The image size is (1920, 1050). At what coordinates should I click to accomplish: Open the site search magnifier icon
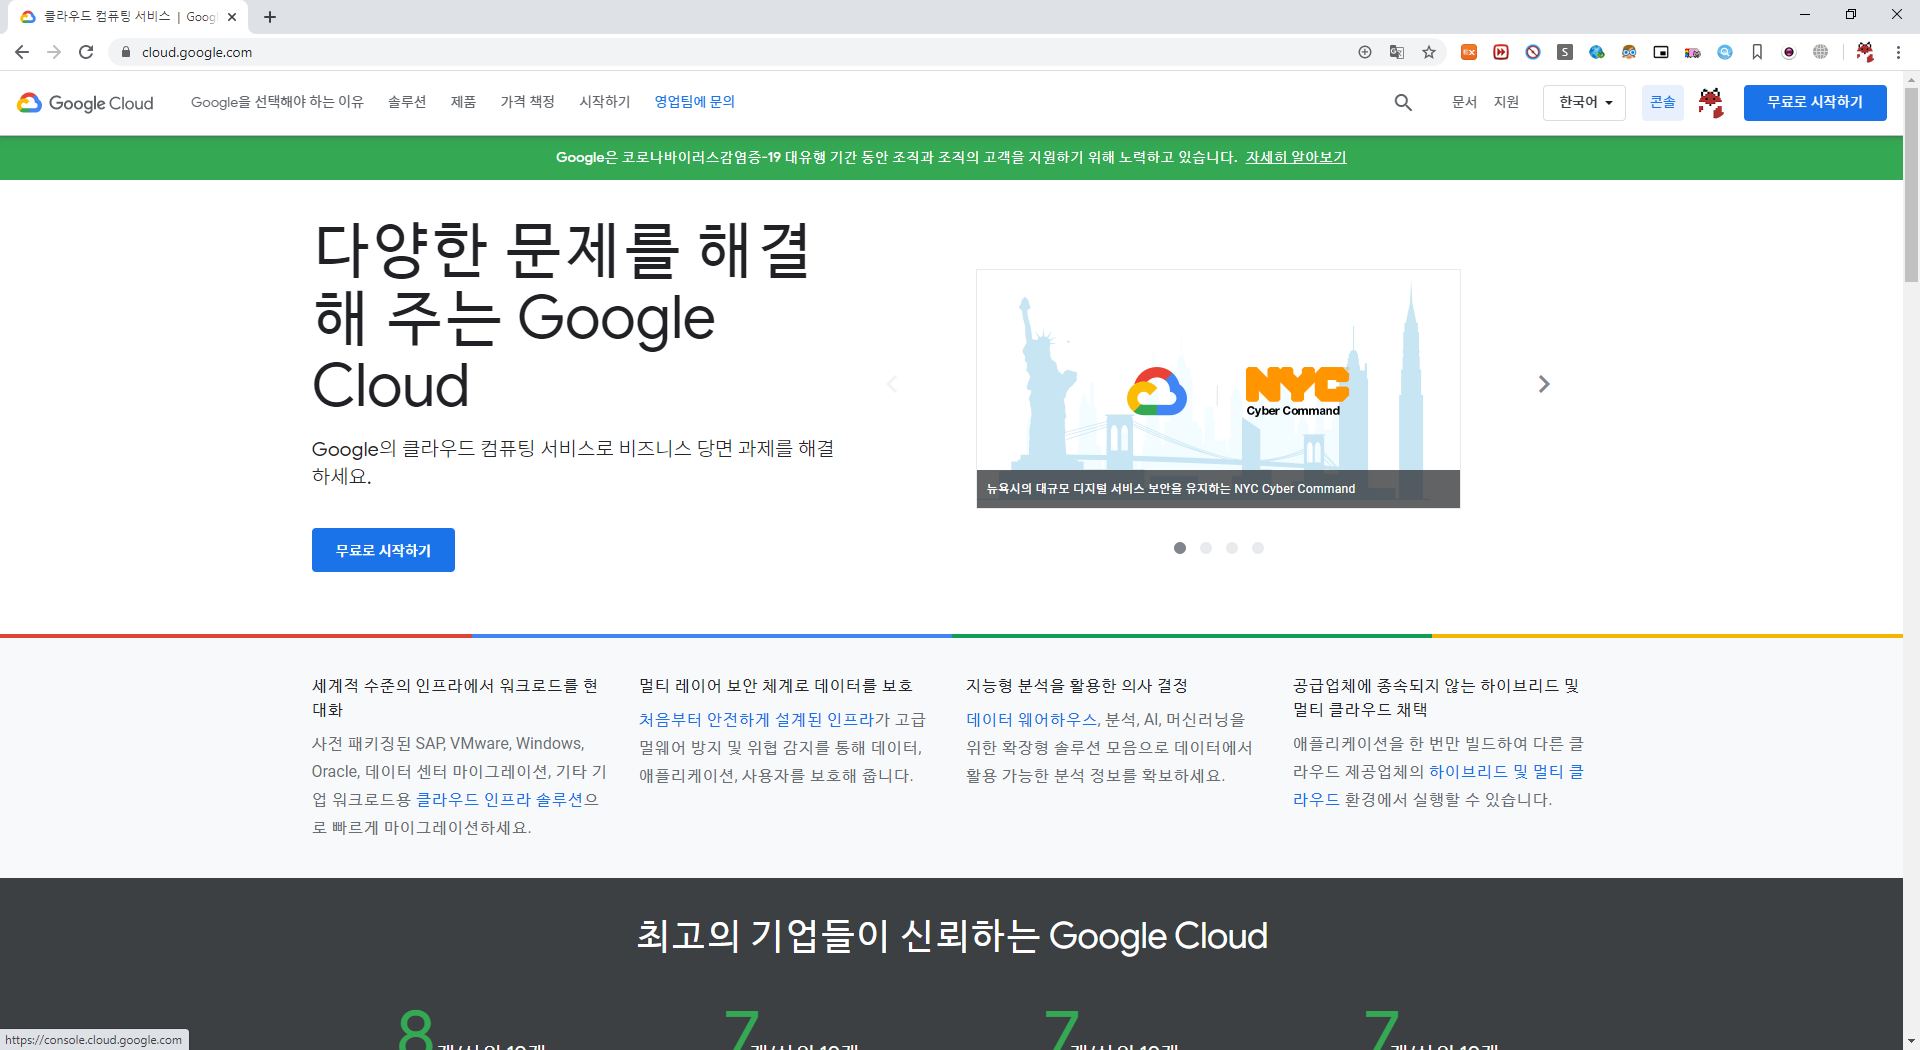tap(1403, 102)
